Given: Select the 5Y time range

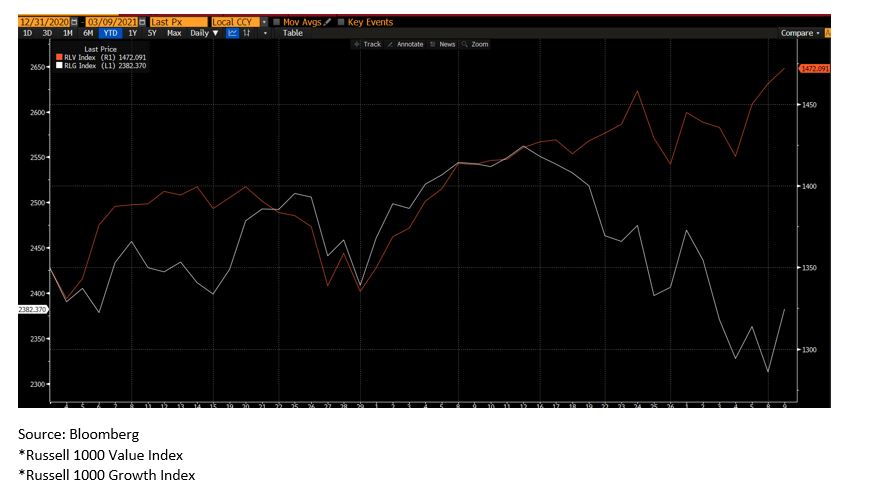Looking at the screenshot, I should pyautogui.click(x=152, y=33).
